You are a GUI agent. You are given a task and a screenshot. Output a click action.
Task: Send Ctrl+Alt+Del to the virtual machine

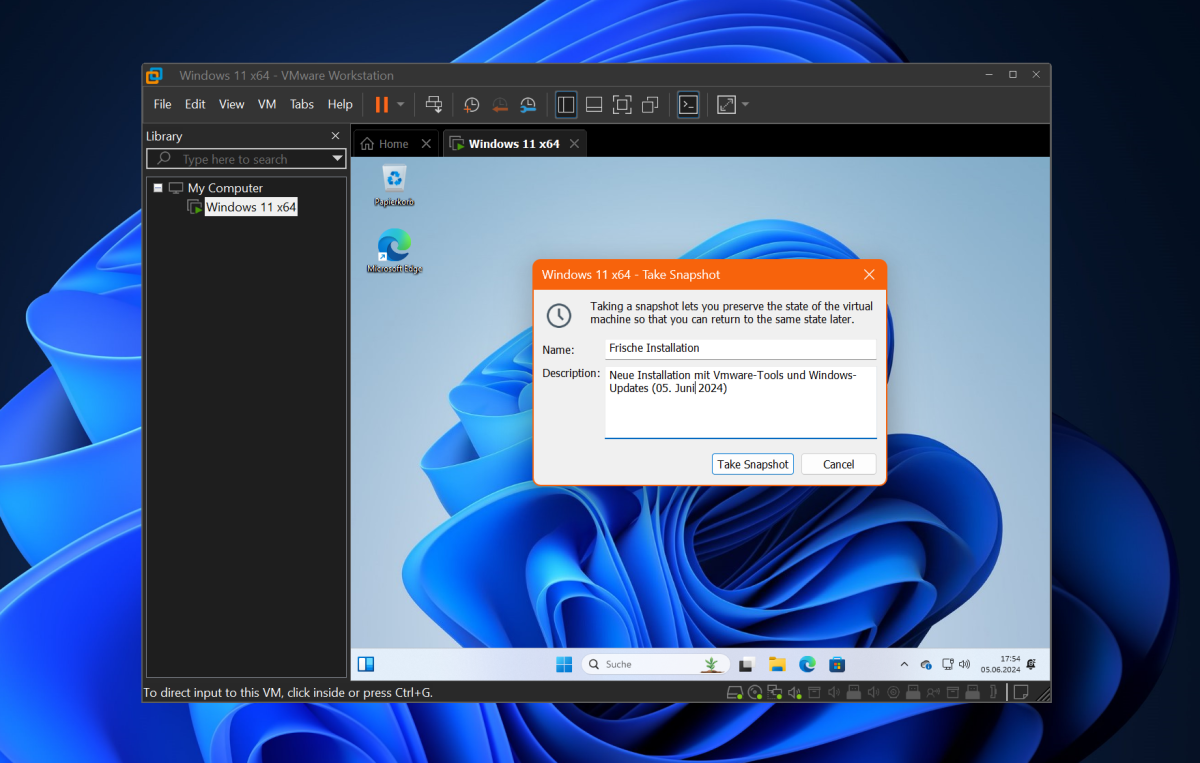point(433,104)
